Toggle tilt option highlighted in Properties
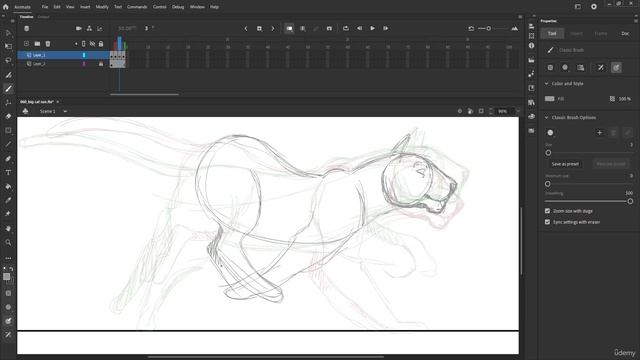The image size is (640, 360). tap(616, 67)
